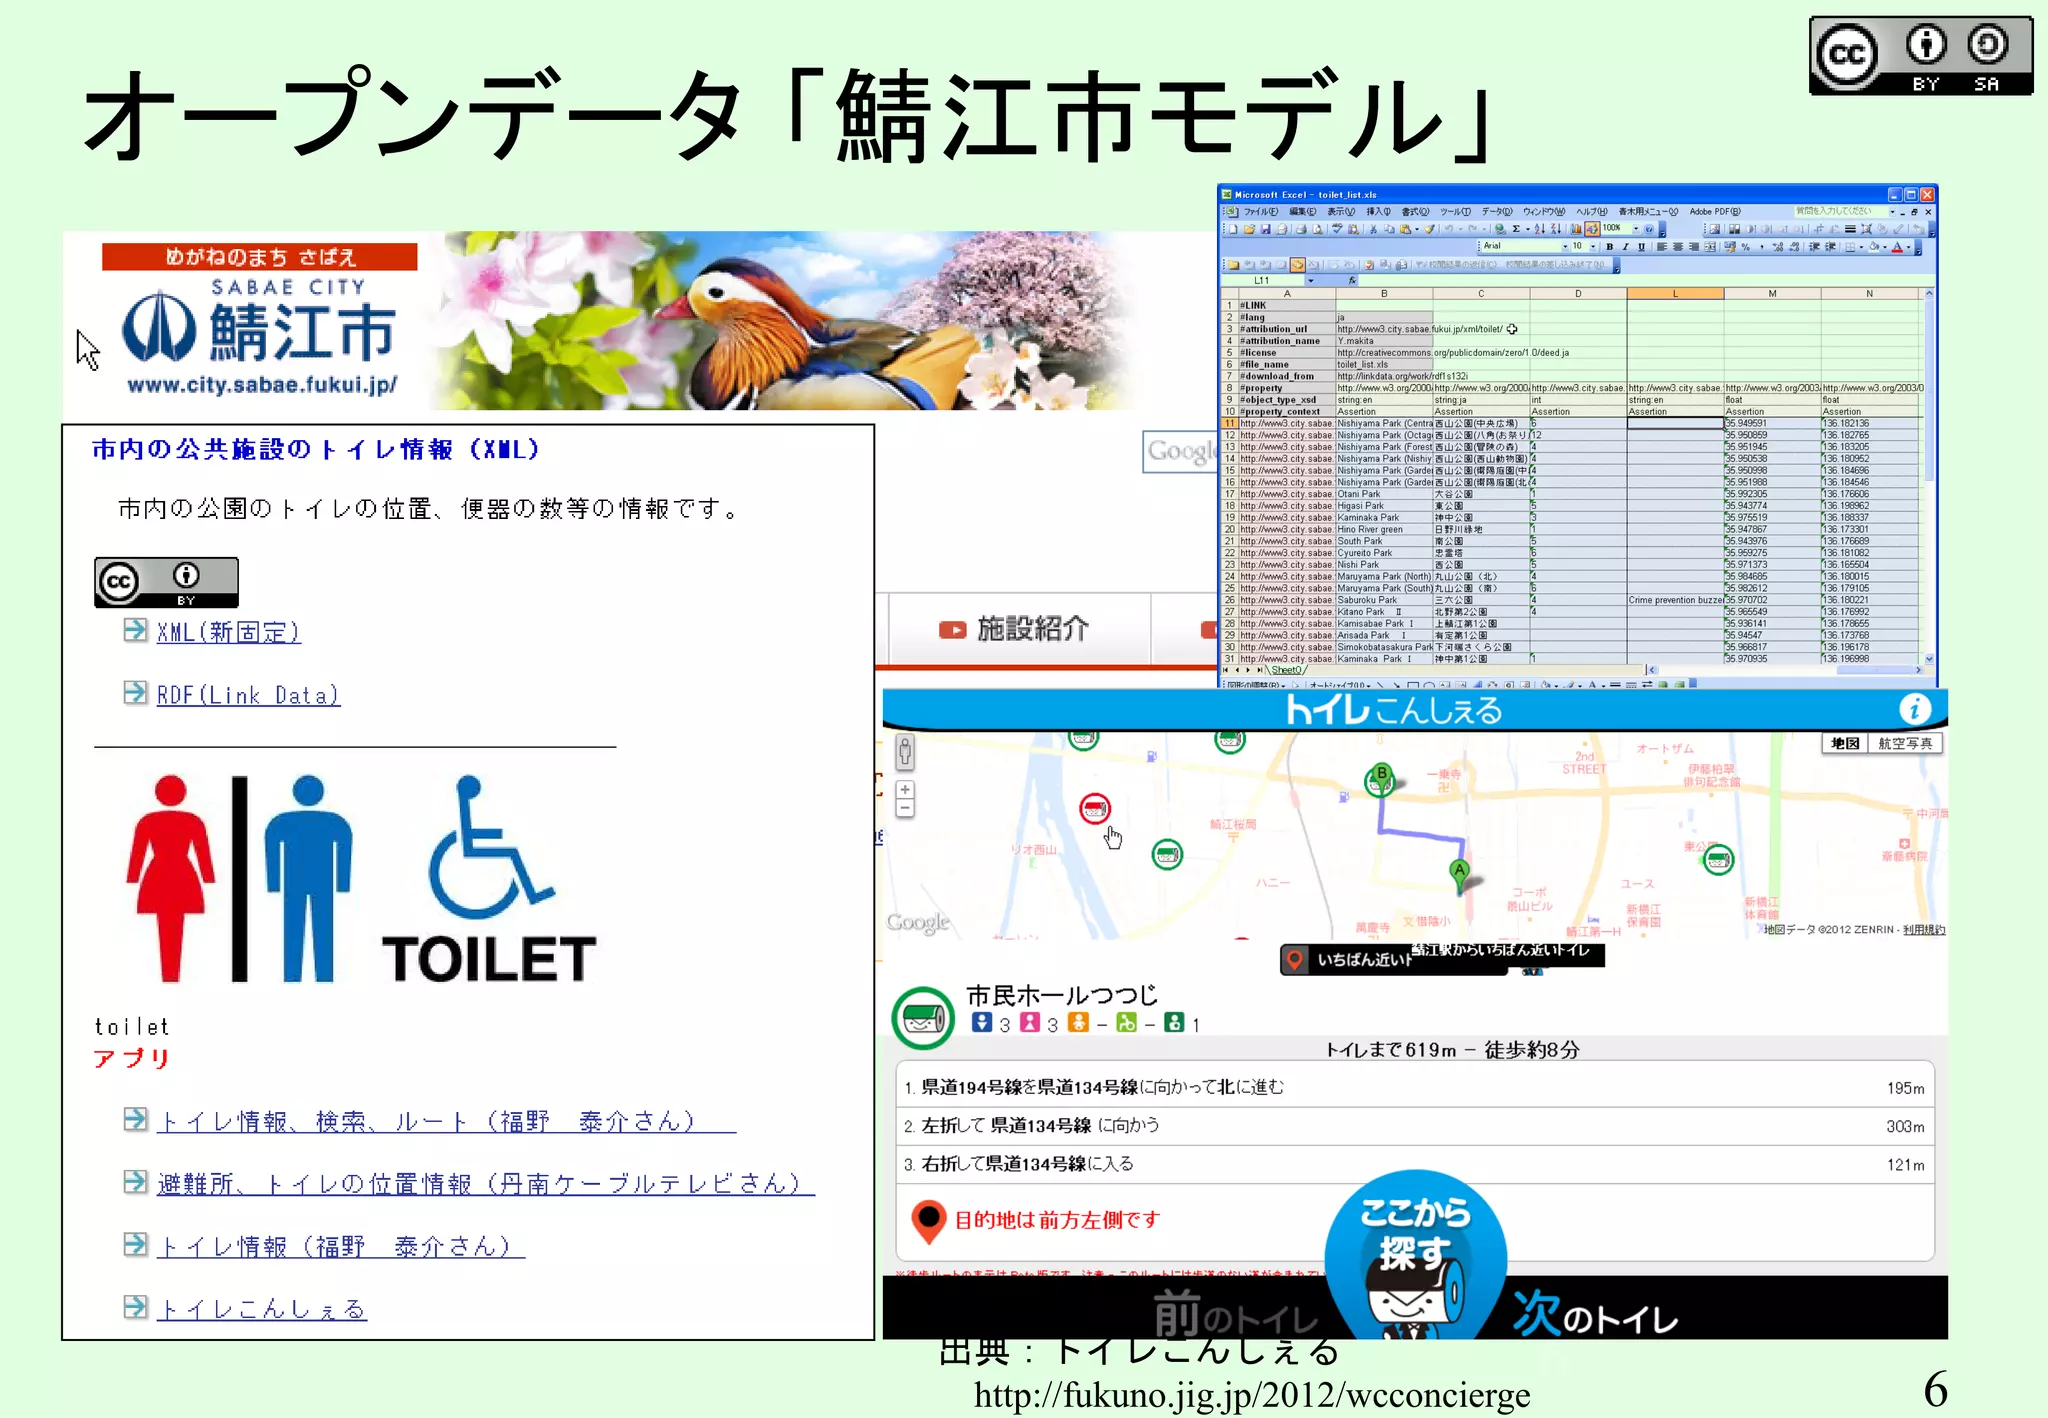2048x1418 pixels.
Task: Click the Copy icon in Excel toolbar
Action: coord(1389,229)
